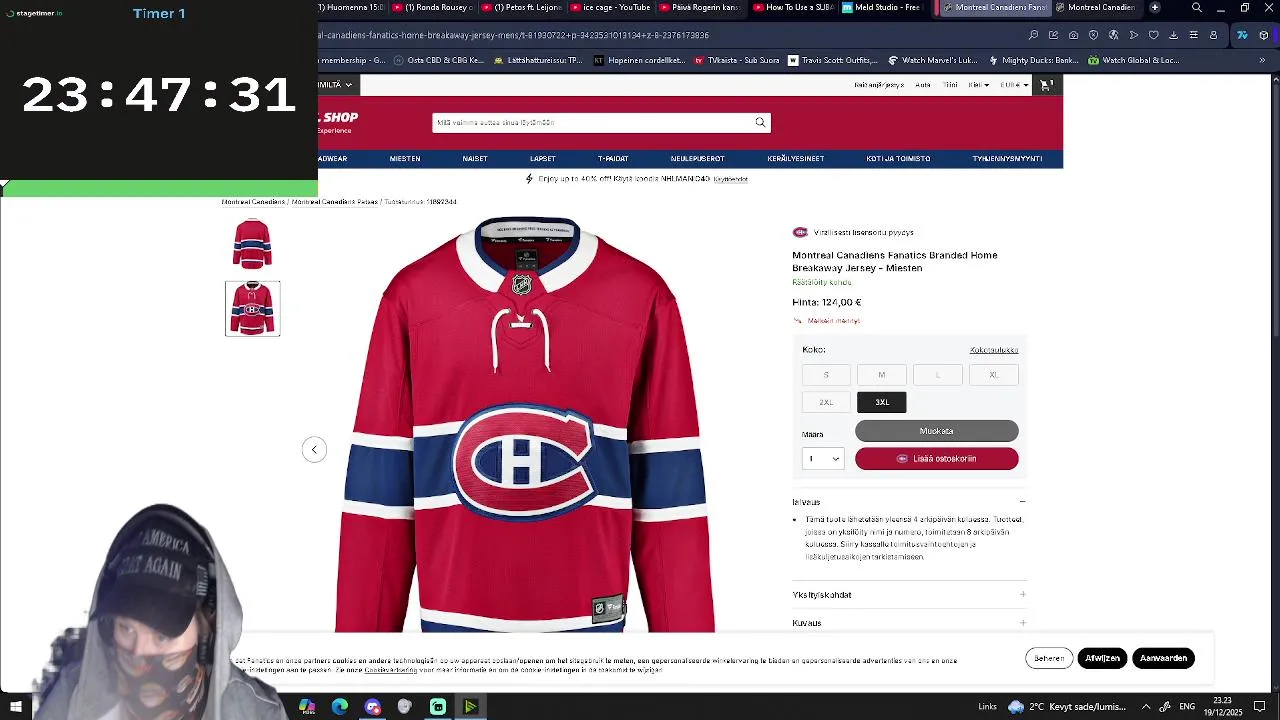
Task: Open the colorful Copilot icon in taskbar
Action: coord(307,707)
